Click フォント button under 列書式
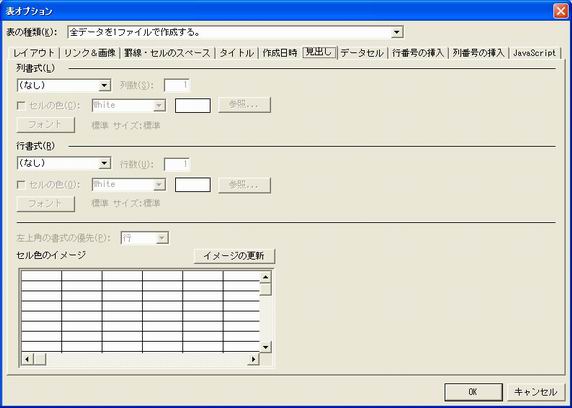572x408 pixels. 46,125
